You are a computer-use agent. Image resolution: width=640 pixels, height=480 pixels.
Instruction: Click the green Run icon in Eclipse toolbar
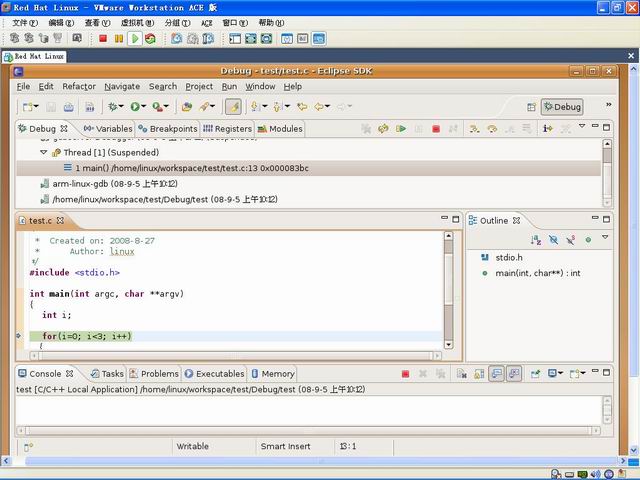pos(135,107)
